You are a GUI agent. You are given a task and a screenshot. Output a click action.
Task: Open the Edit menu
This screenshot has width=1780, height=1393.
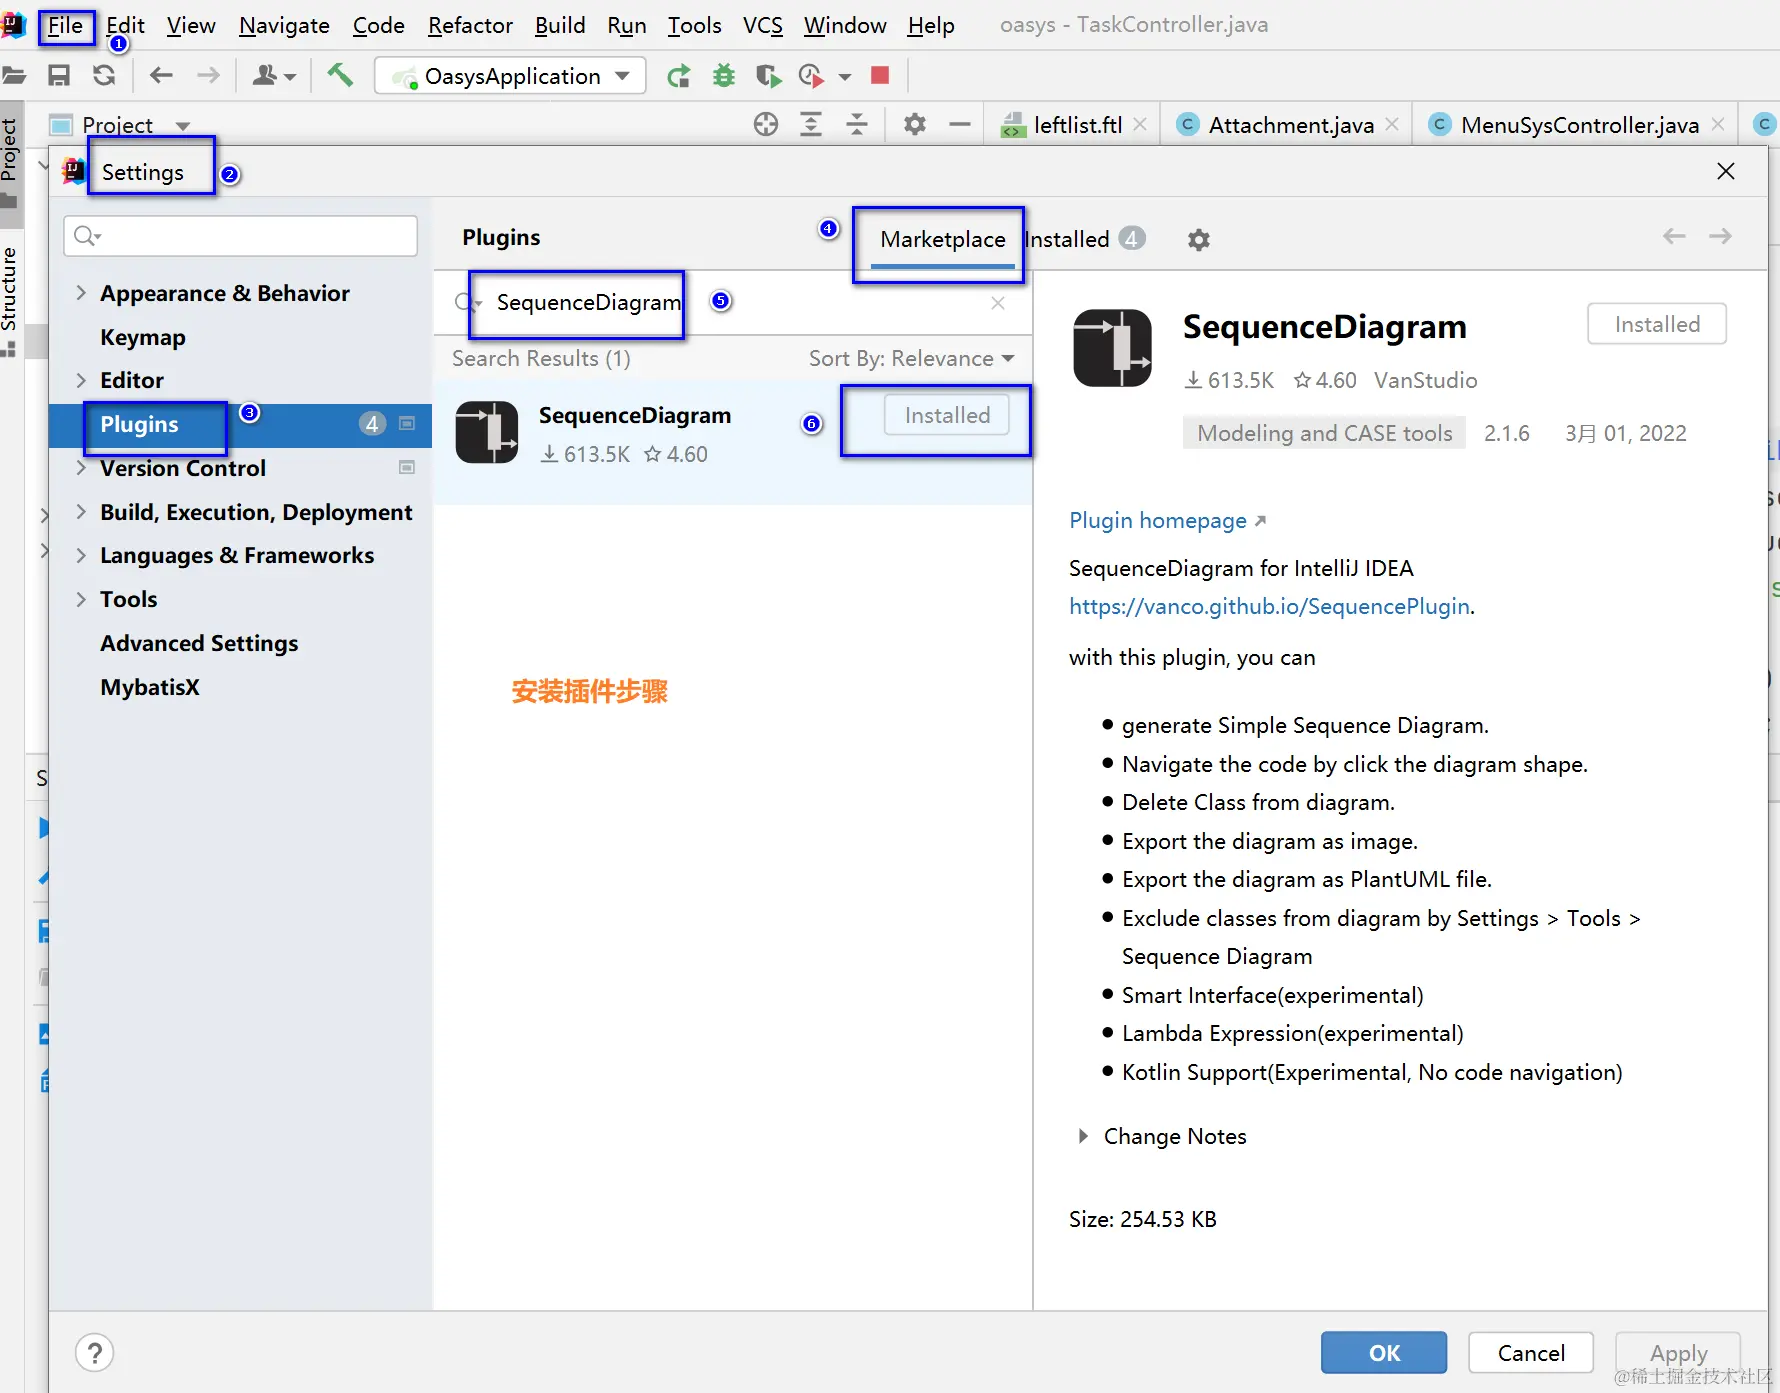(x=125, y=25)
